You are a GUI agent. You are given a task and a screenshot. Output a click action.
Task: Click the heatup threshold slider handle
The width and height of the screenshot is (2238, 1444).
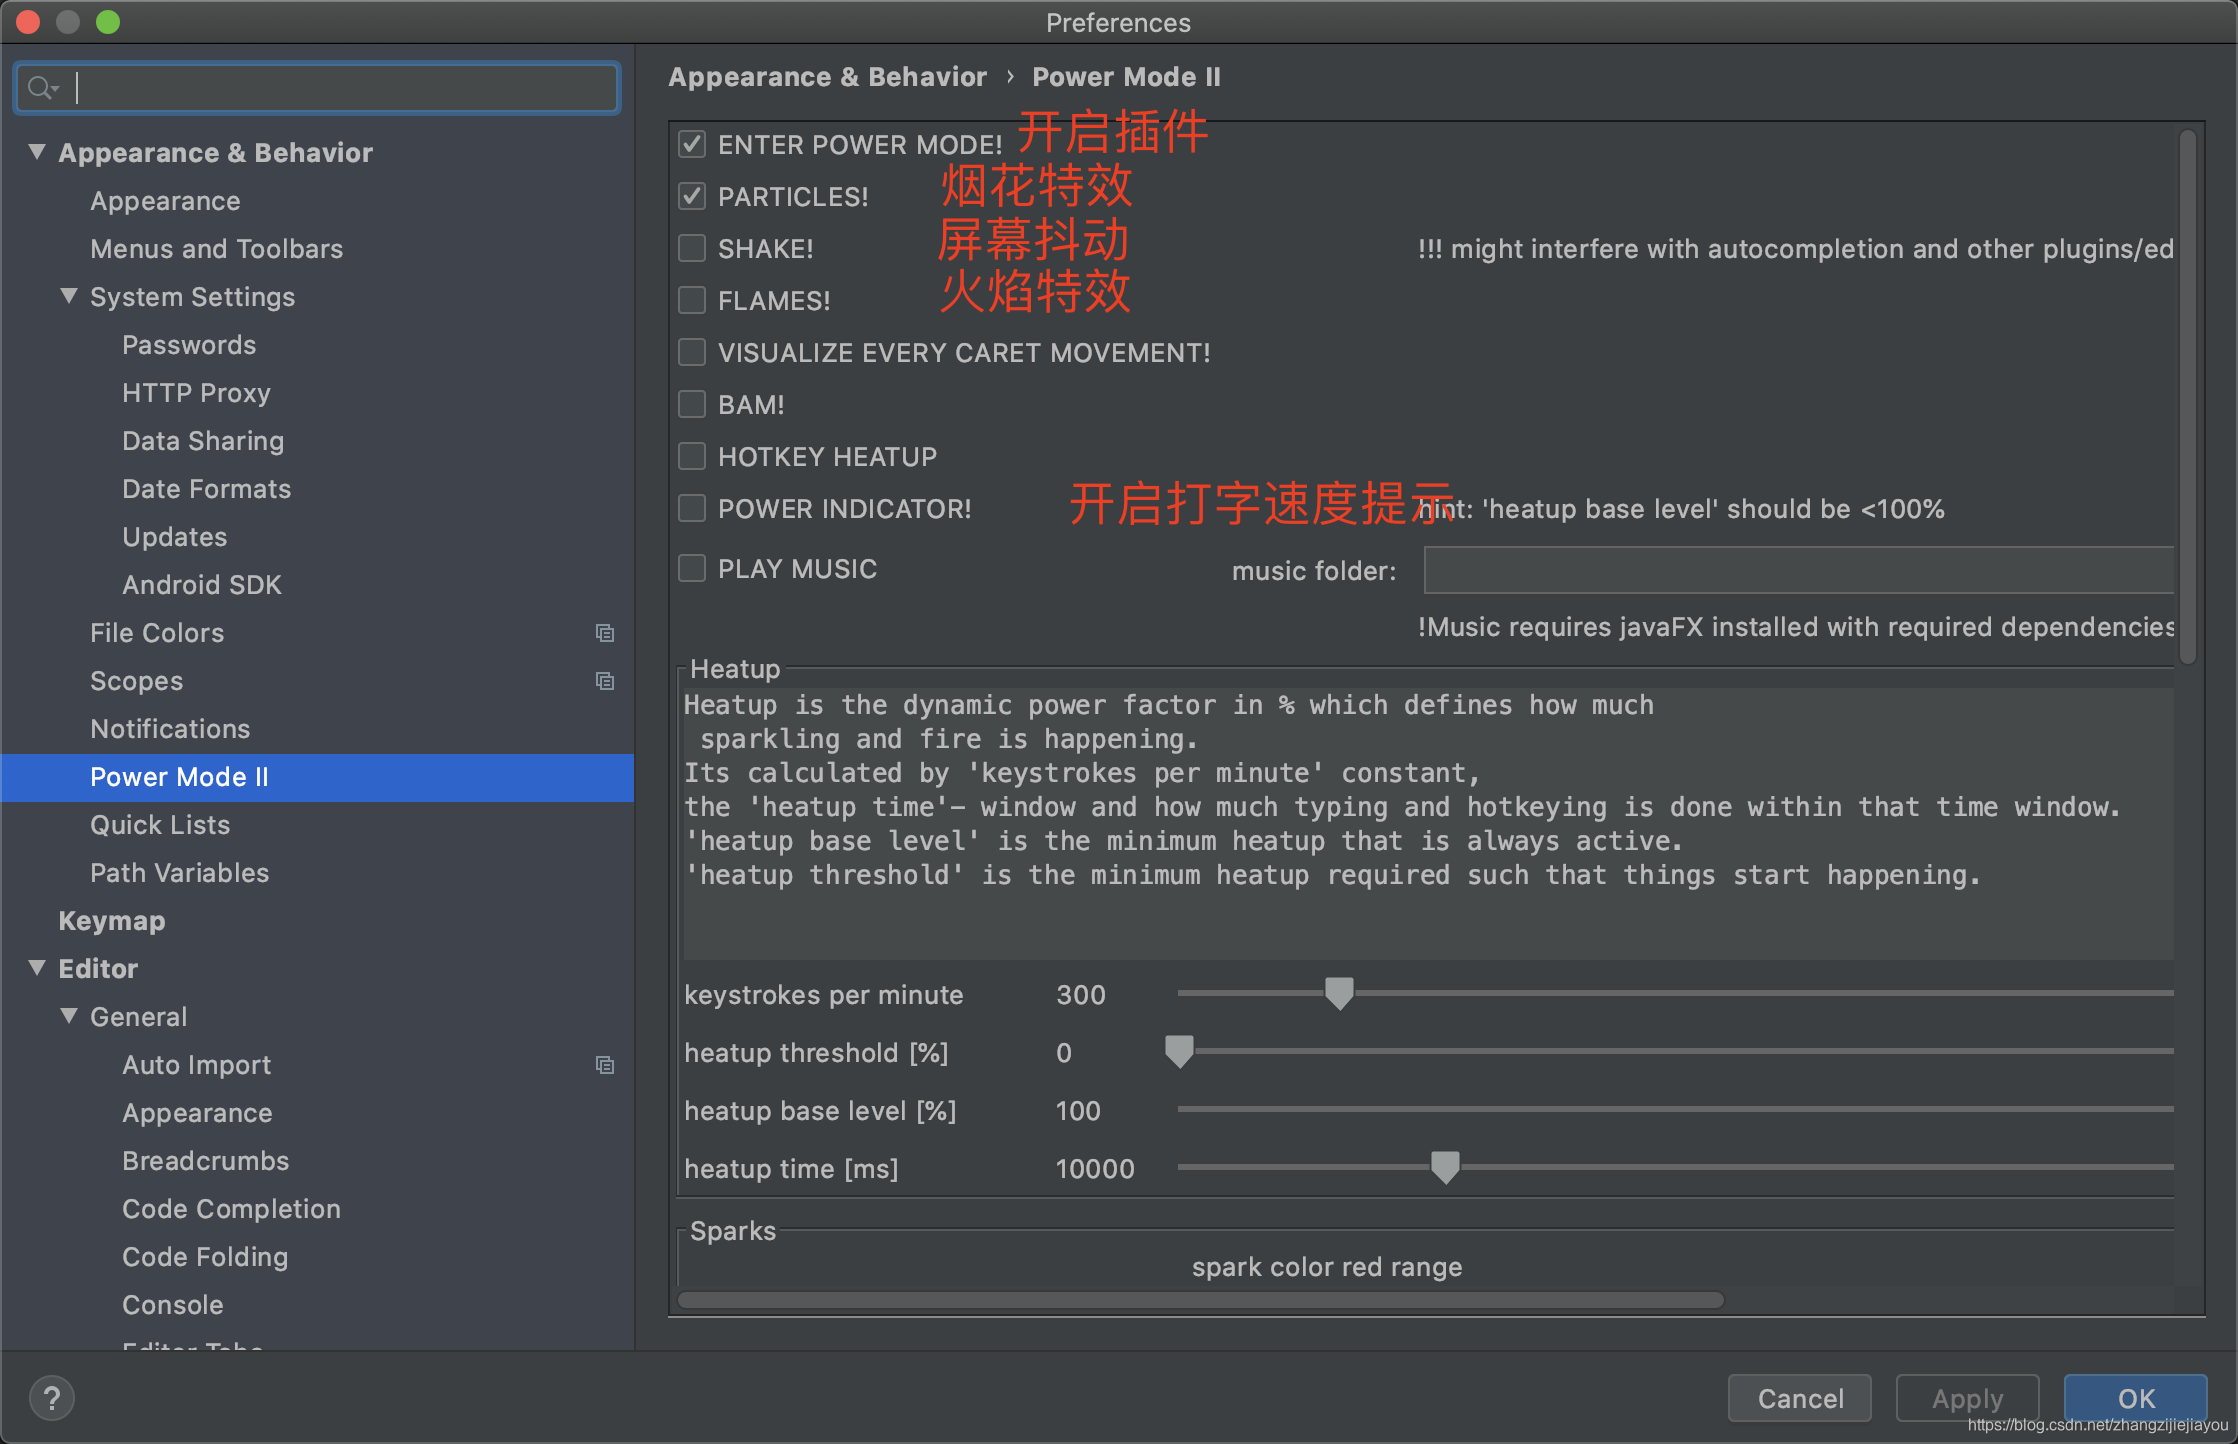pos(1180,1052)
